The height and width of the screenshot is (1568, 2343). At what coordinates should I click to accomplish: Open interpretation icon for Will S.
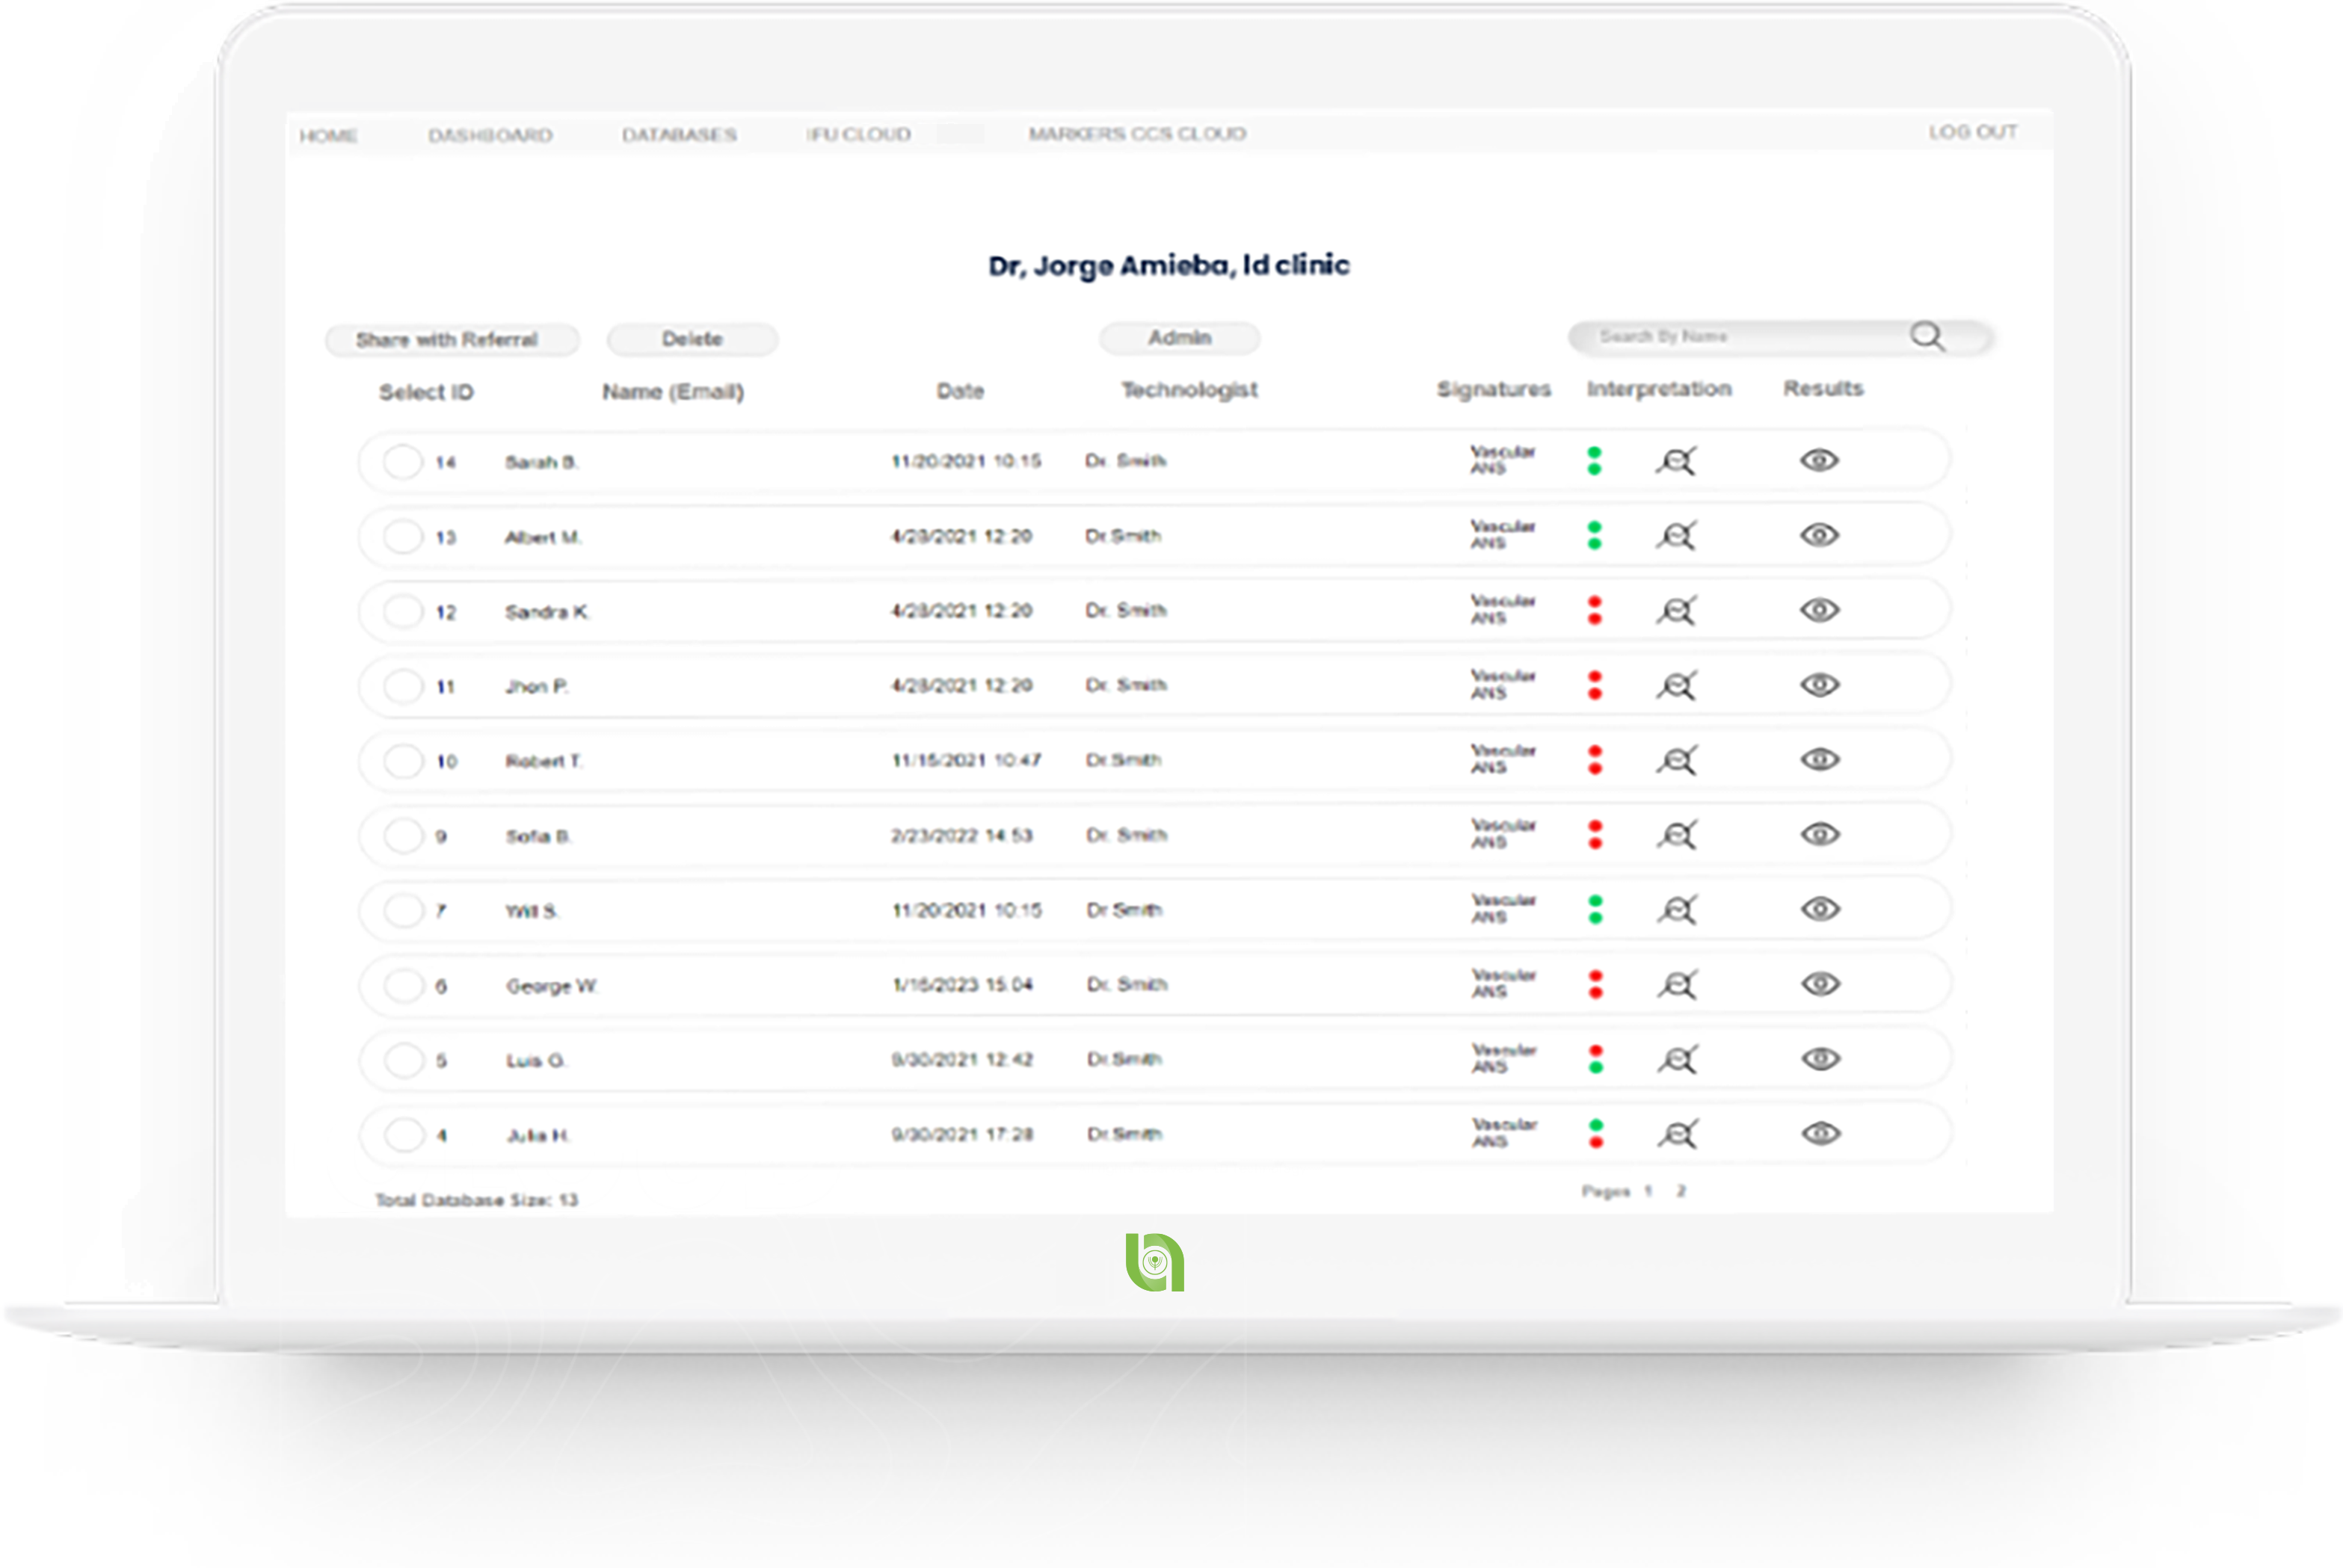point(1677,910)
